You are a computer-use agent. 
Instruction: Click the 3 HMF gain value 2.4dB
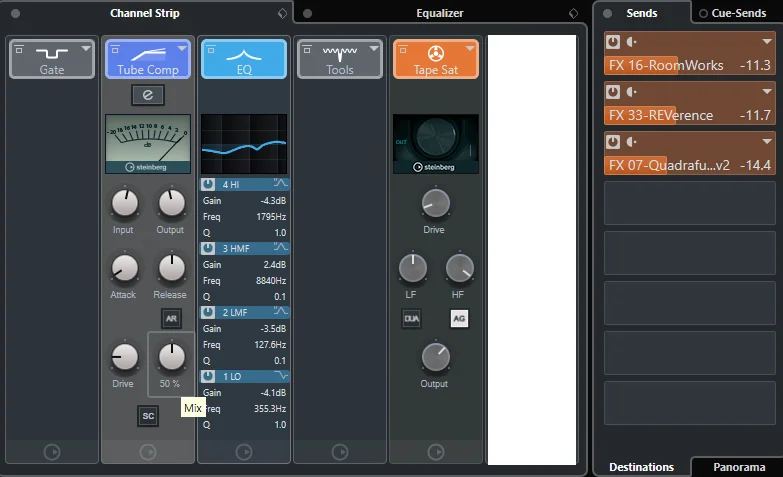(275, 265)
